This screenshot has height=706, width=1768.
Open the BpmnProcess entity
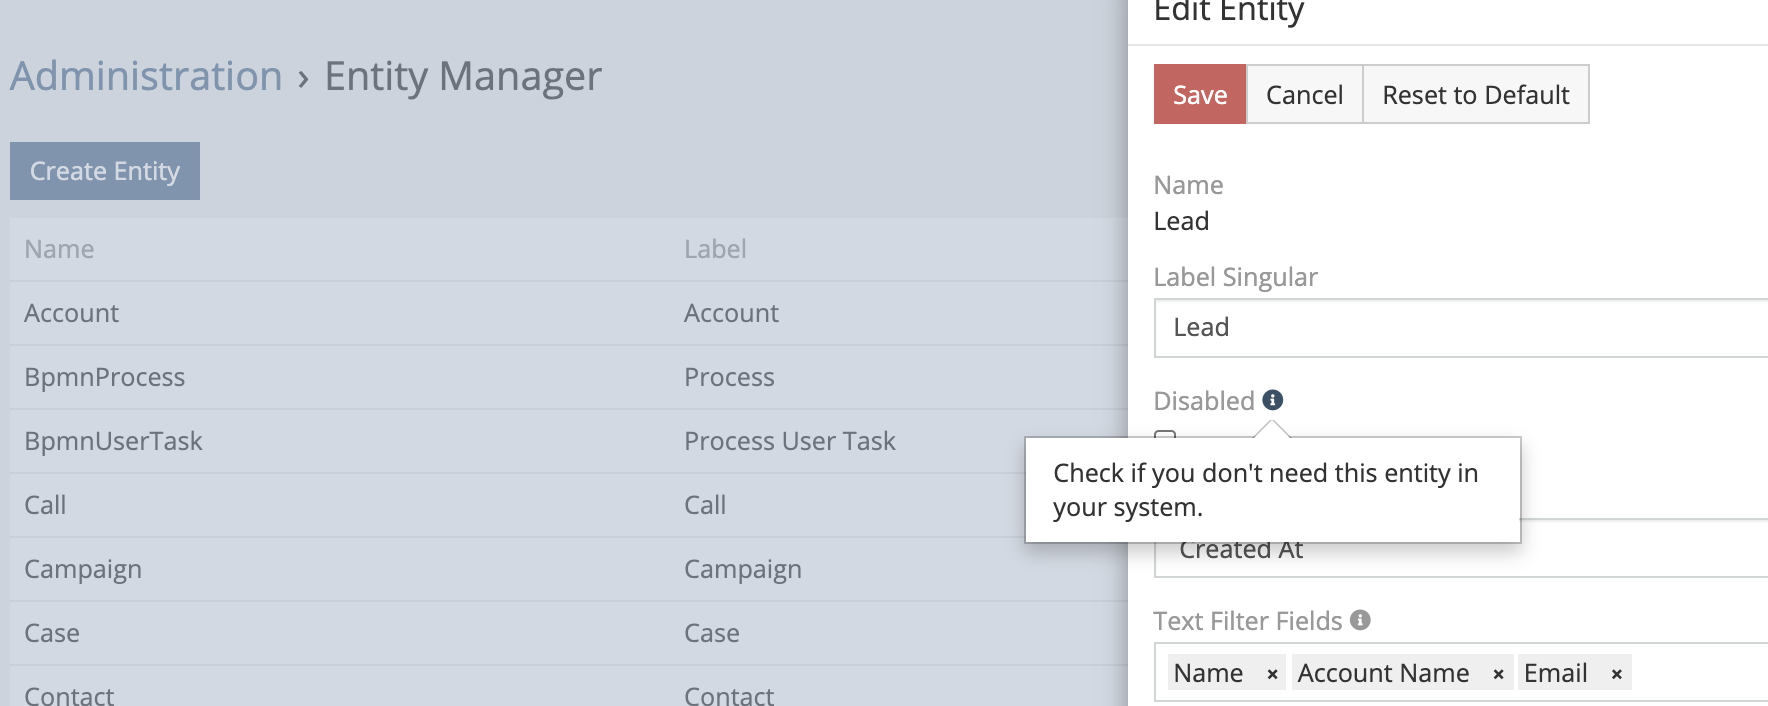click(x=104, y=377)
